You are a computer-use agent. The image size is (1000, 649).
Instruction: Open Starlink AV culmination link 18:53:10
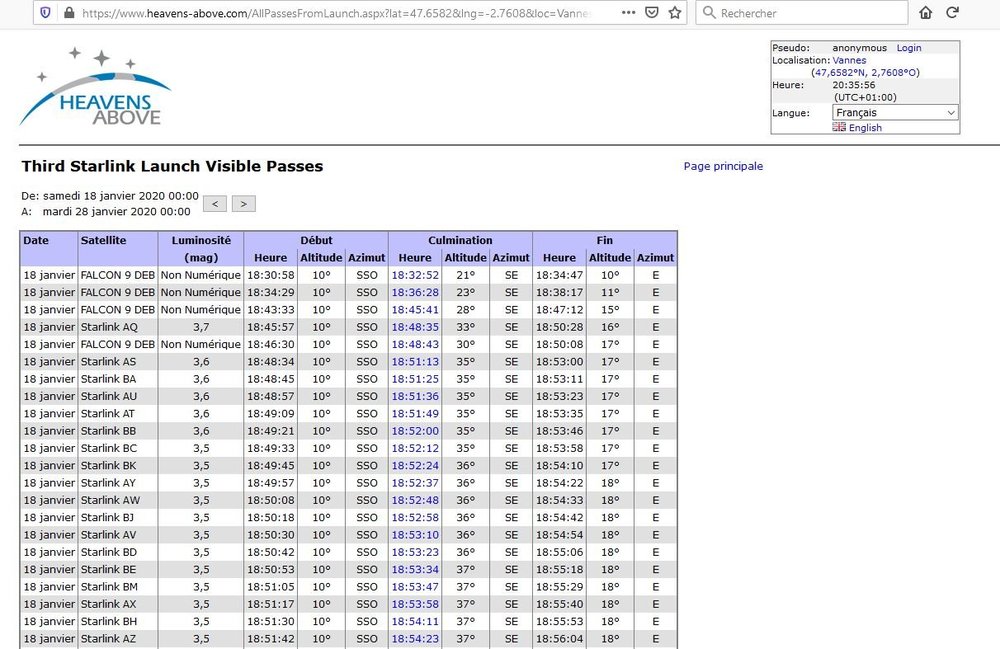[415, 534]
